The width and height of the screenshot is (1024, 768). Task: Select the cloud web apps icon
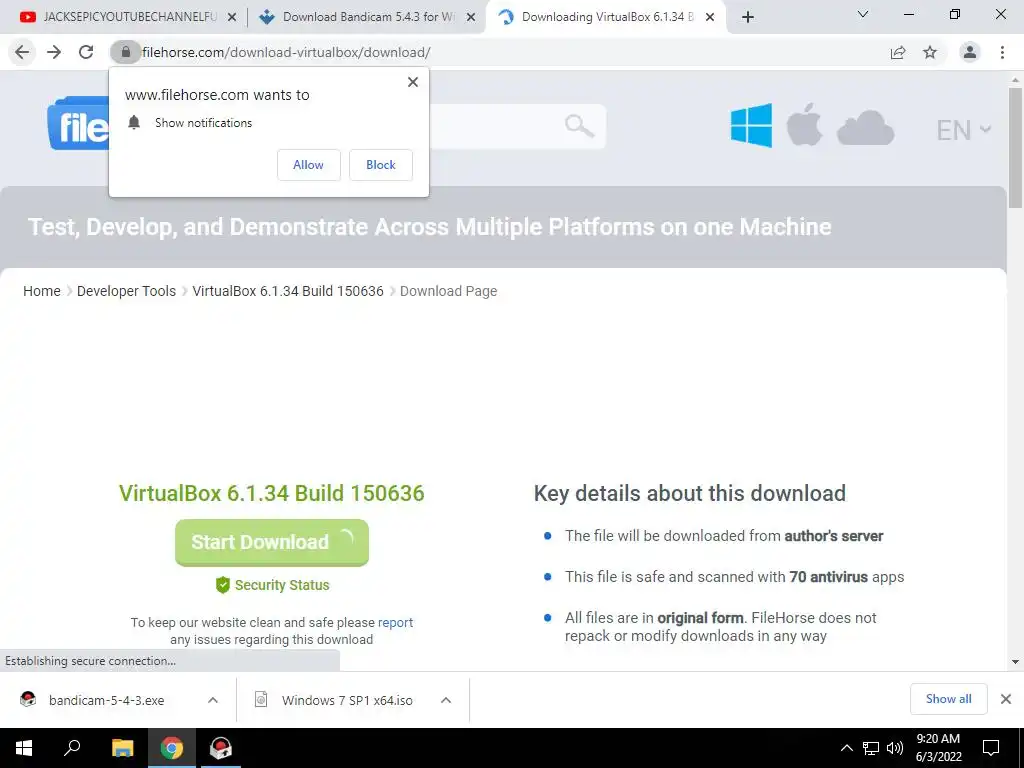865,127
